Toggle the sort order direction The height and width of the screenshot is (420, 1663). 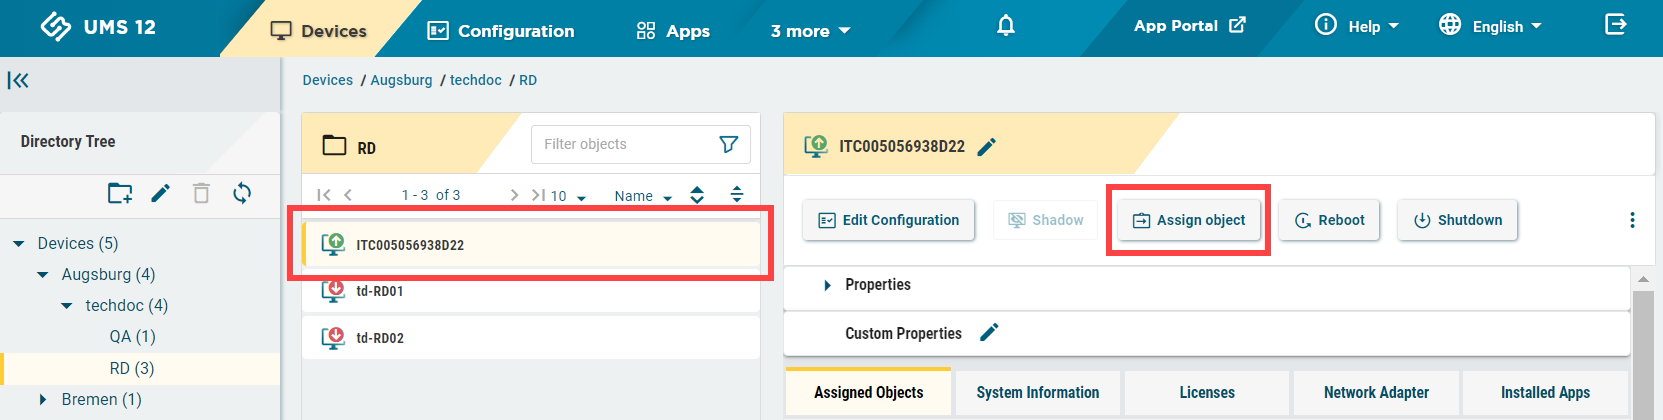[697, 195]
